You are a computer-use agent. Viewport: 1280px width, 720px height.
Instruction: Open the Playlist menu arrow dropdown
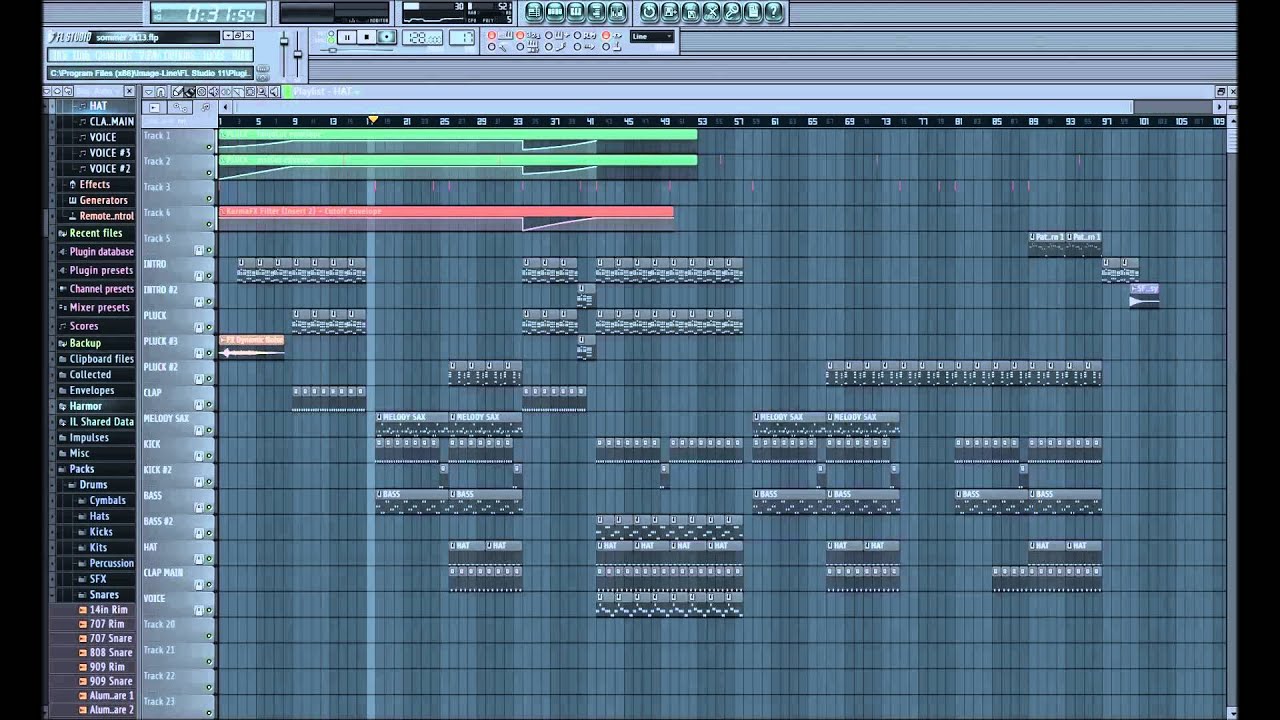tap(148, 91)
